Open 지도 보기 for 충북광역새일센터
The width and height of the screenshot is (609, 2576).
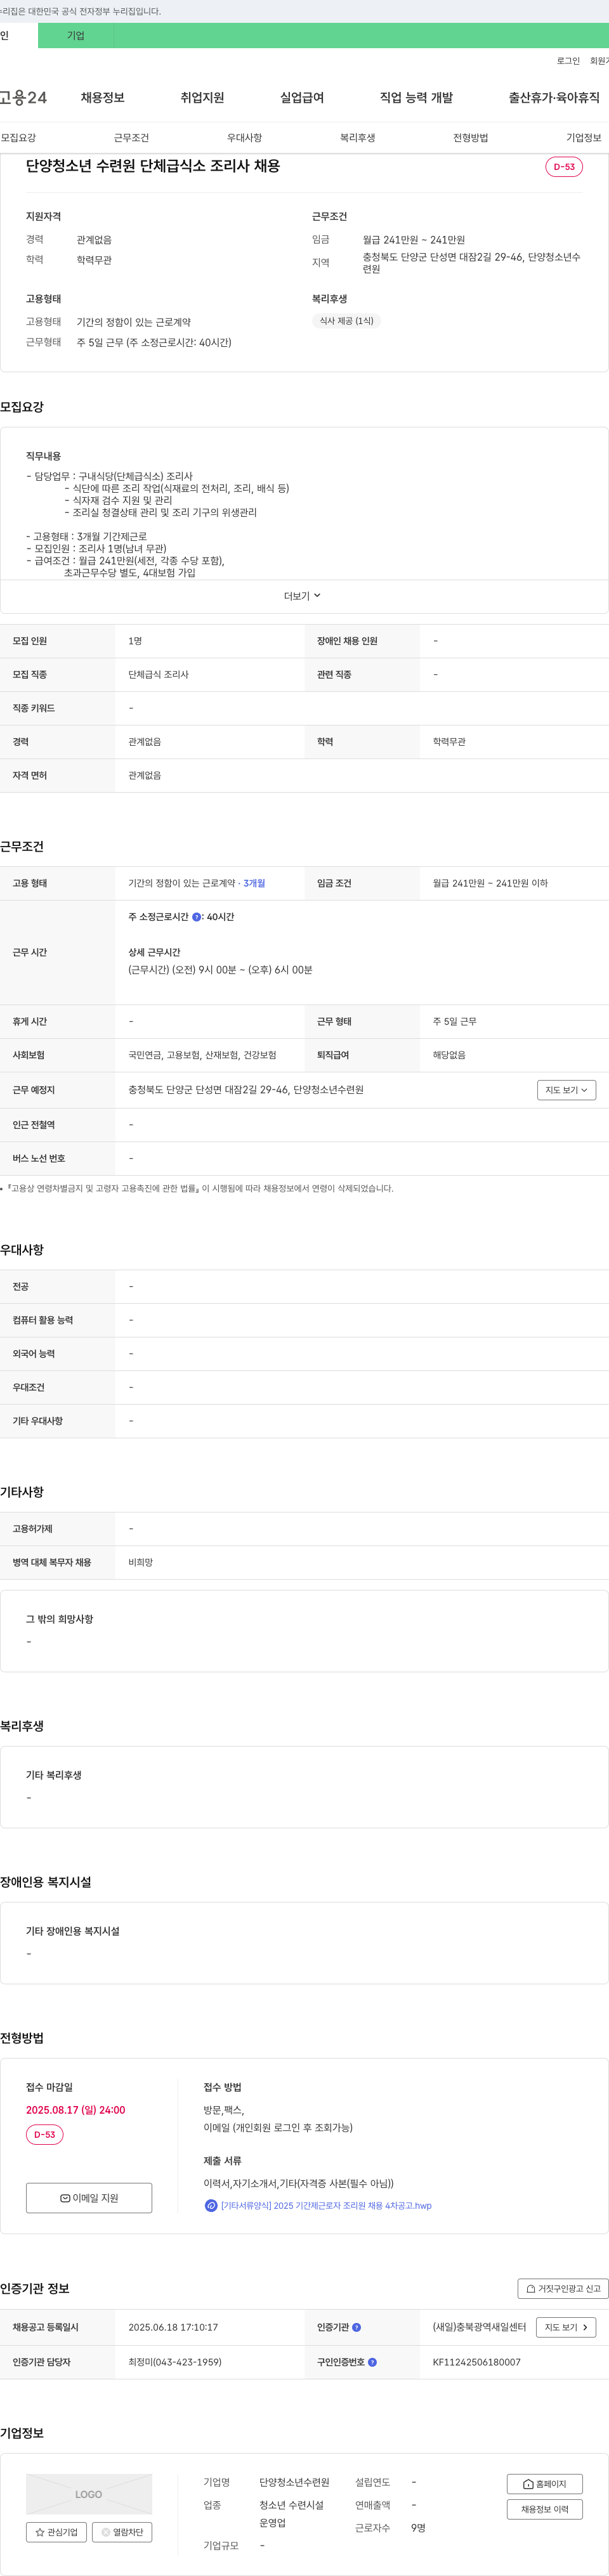(566, 2328)
